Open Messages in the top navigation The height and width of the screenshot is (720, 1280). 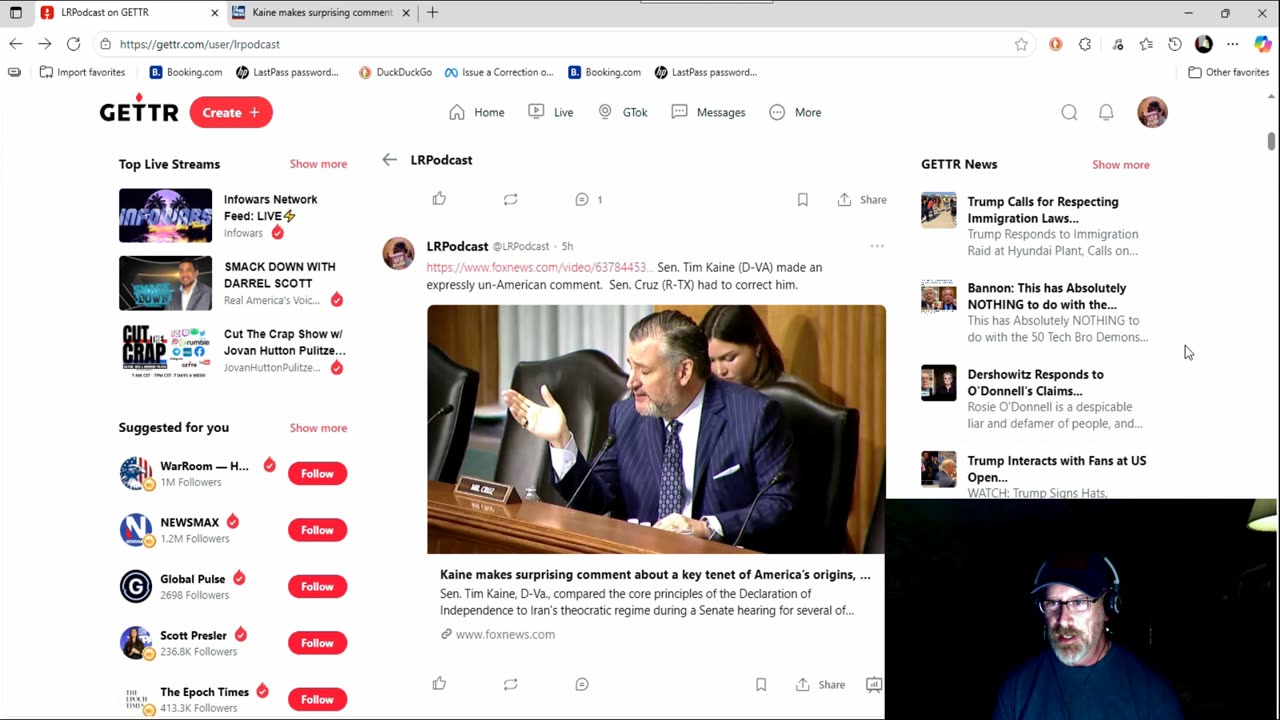pos(708,112)
